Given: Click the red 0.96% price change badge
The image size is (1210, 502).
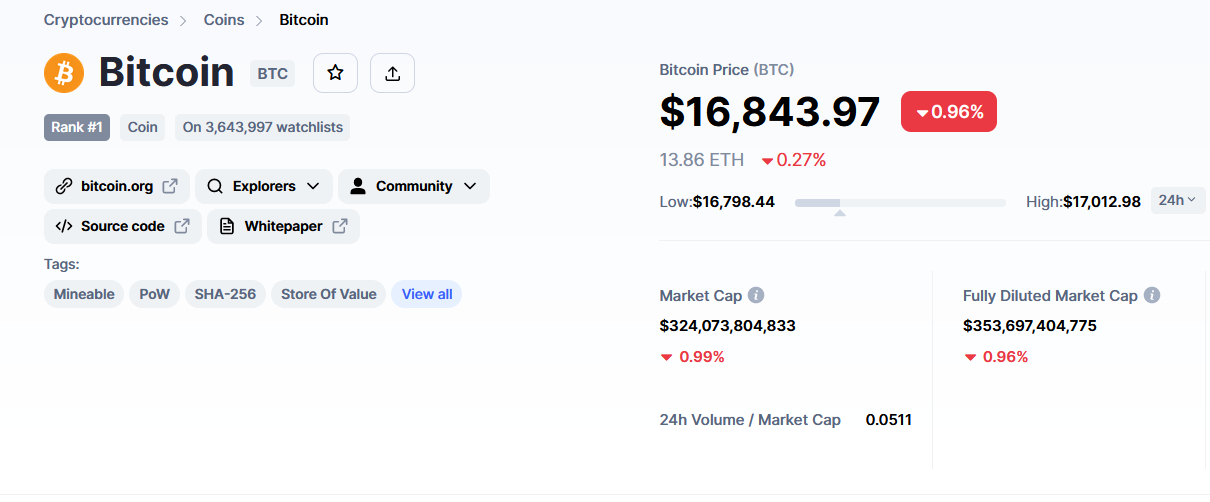Looking at the screenshot, I should click(x=949, y=112).
